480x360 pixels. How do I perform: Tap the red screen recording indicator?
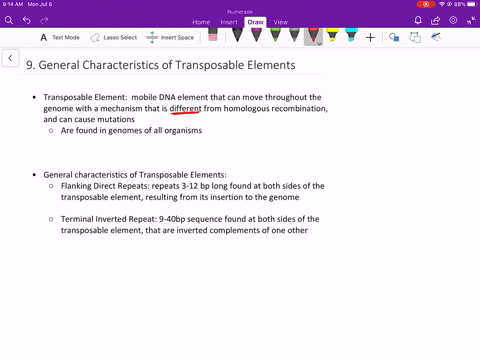[426, 4]
